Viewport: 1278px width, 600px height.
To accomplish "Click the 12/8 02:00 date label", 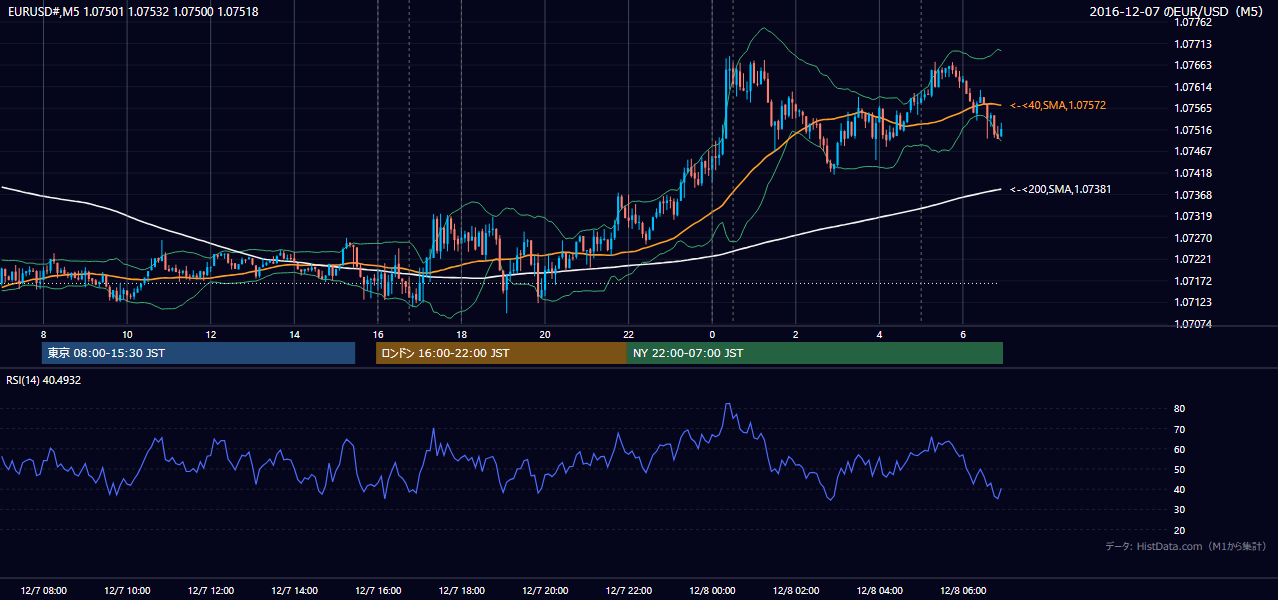I will pos(795,590).
